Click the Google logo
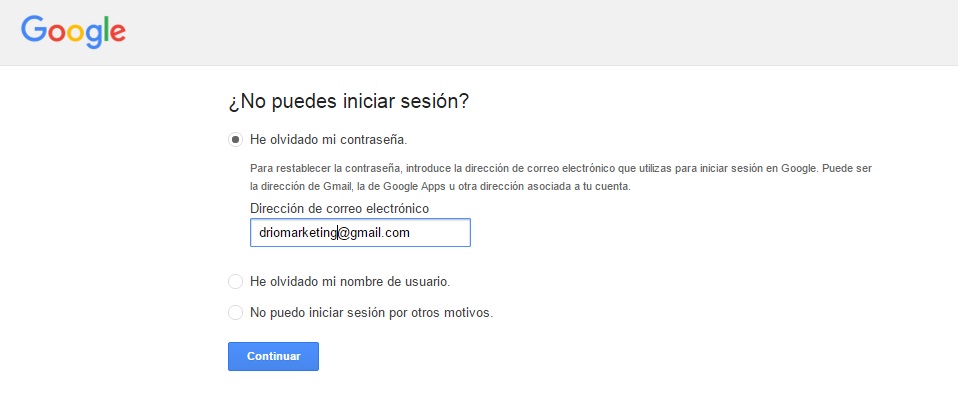 (73, 32)
